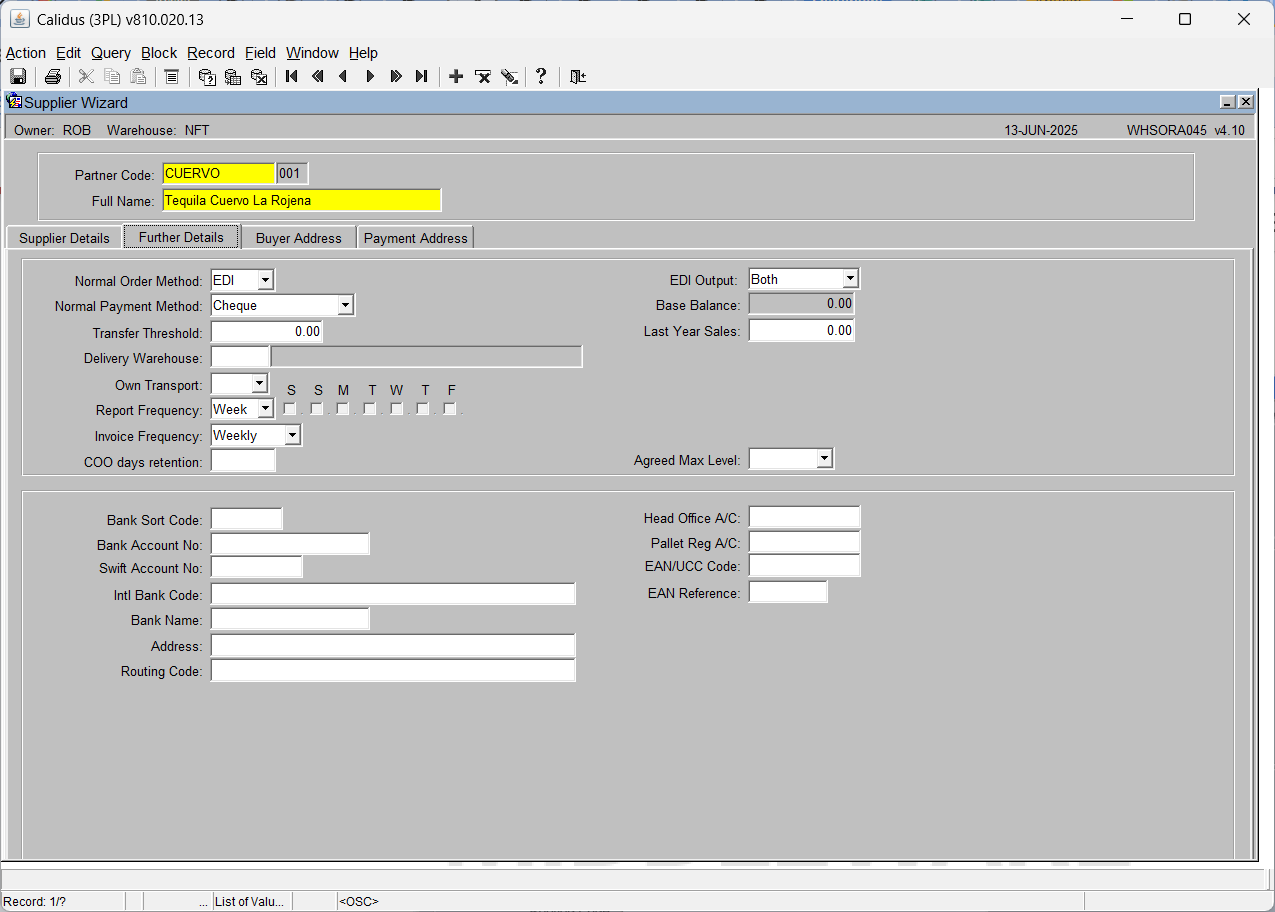Image resolution: width=1275 pixels, height=912 pixels.
Task: Click the Insert Record plus icon
Action: coord(456,77)
